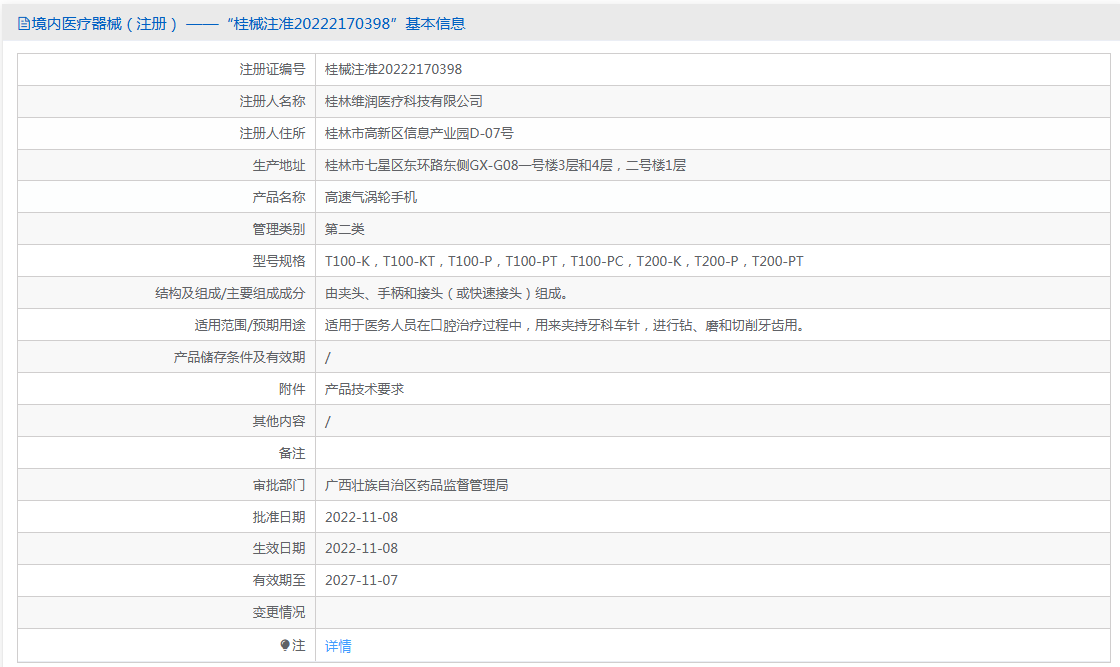Image resolution: width=1120 pixels, height=667 pixels.
Task: Click the 有效期至 label
Action: coord(279,581)
